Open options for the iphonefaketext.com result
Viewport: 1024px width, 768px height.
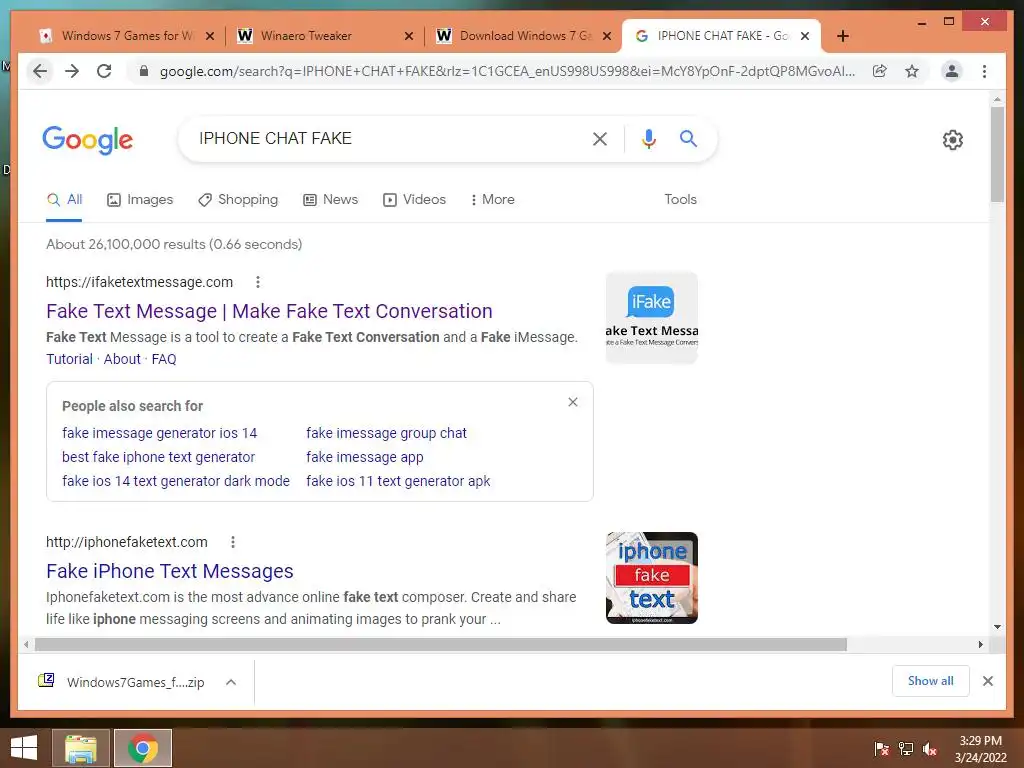[x=232, y=542]
